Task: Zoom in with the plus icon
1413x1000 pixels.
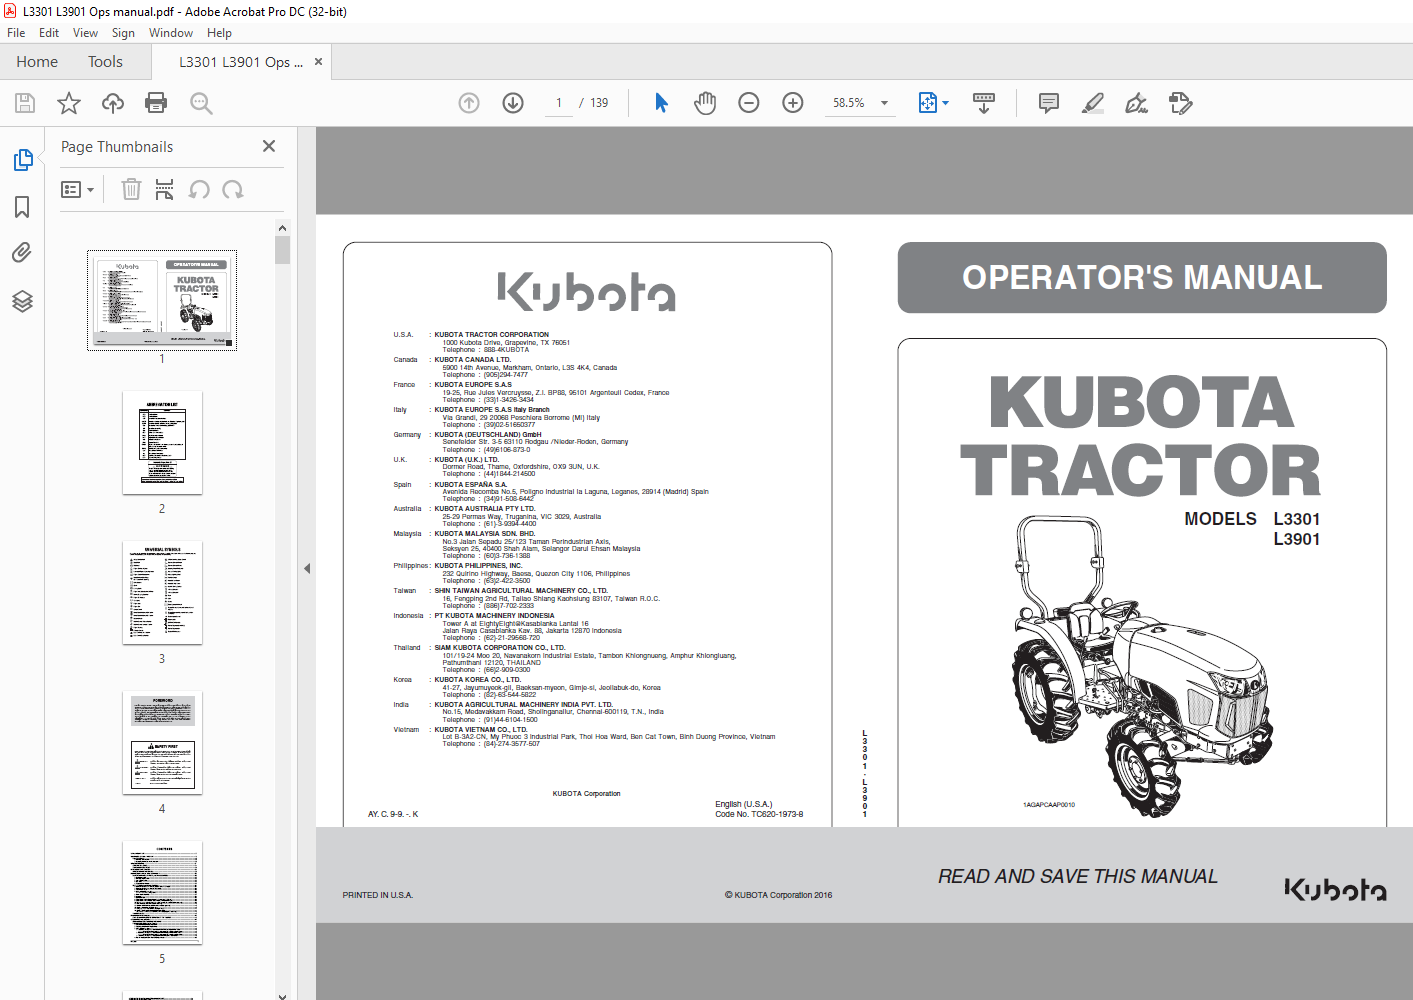Action: click(793, 103)
